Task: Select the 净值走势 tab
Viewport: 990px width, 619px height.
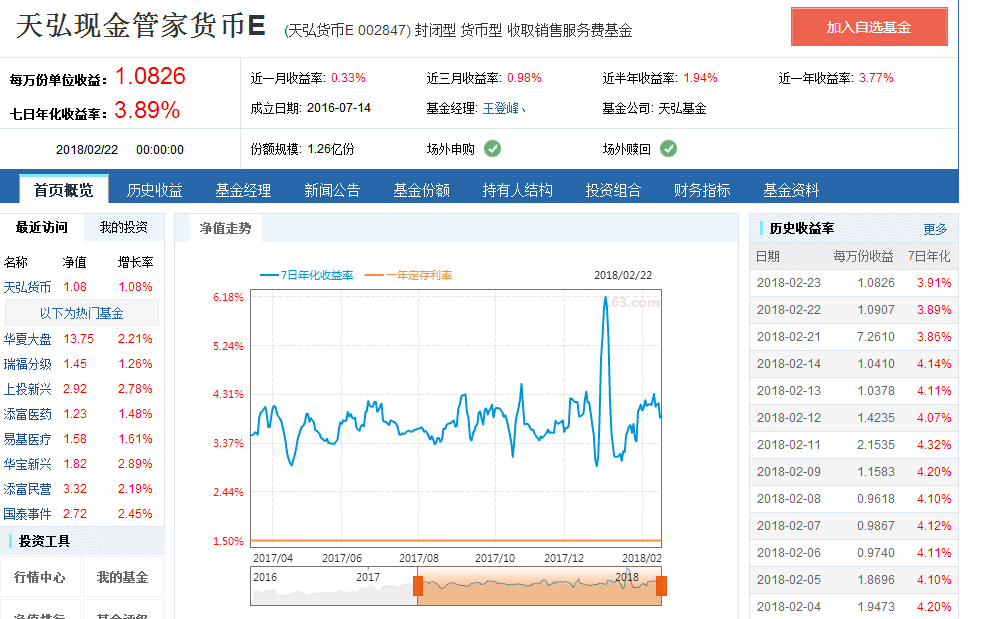Action: point(227,228)
